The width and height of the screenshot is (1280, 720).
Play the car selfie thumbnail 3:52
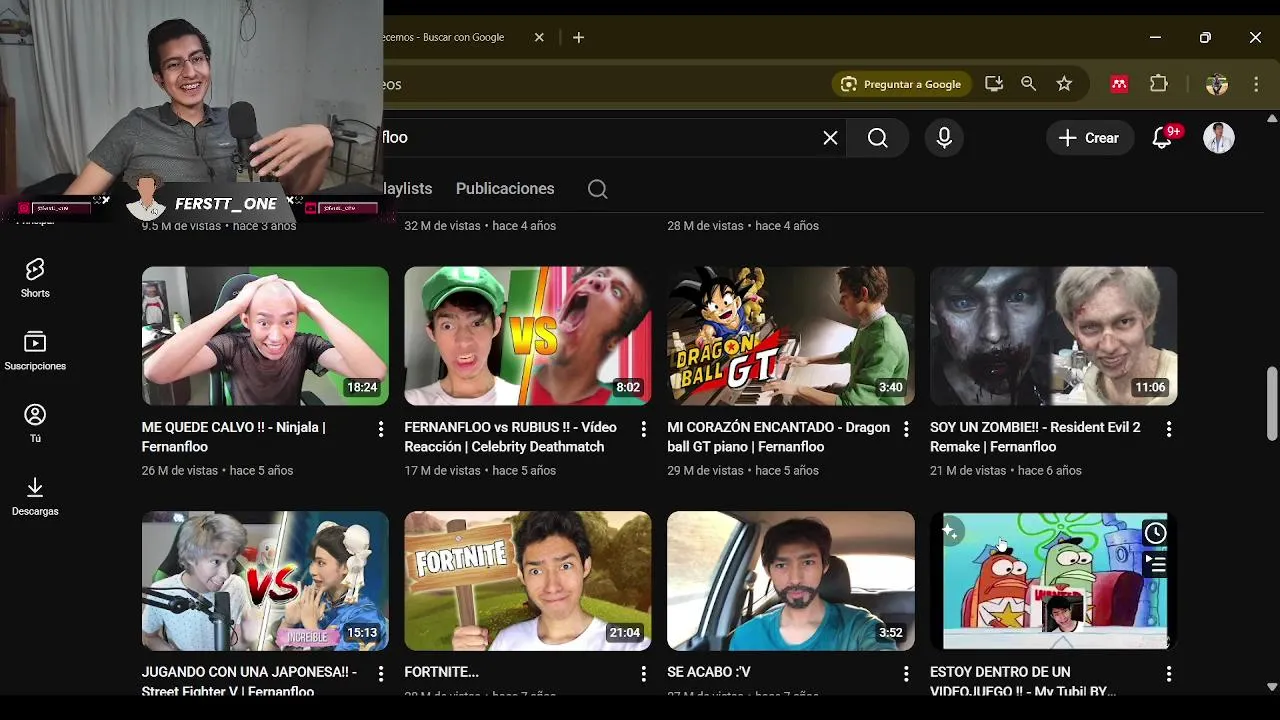coord(791,581)
